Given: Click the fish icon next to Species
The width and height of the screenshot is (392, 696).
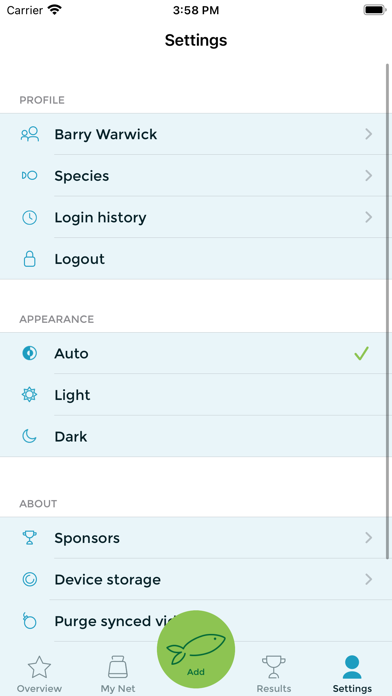Looking at the screenshot, I should [x=29, y=176].
